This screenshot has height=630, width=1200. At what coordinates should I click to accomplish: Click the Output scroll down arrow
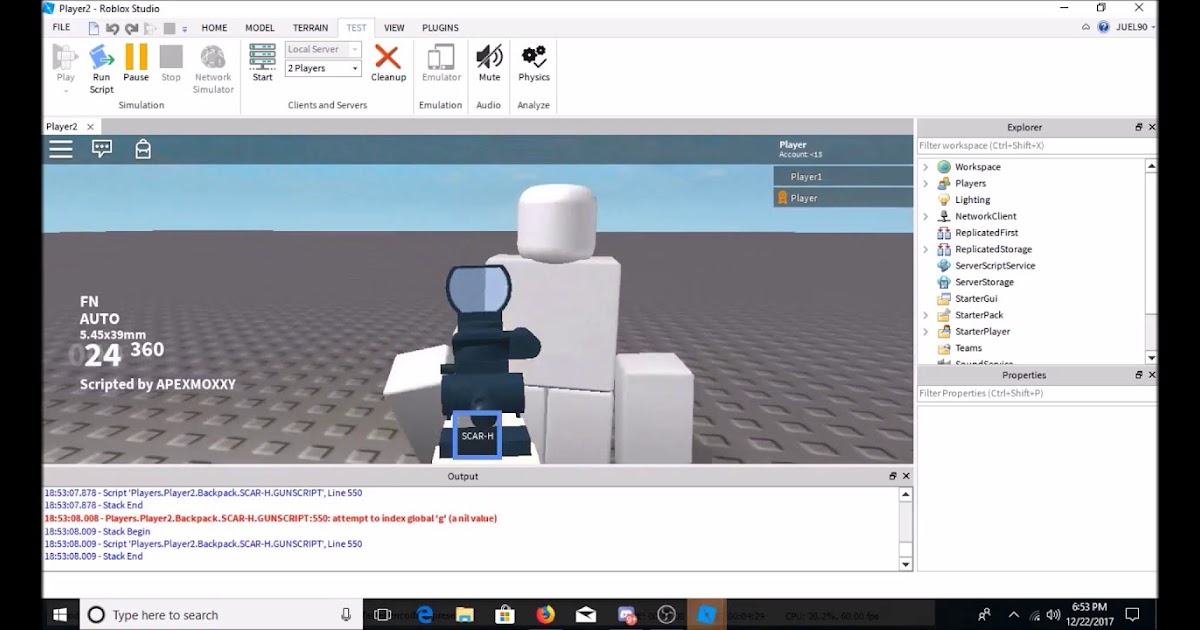pyautogui.click(x=906, y=565)
